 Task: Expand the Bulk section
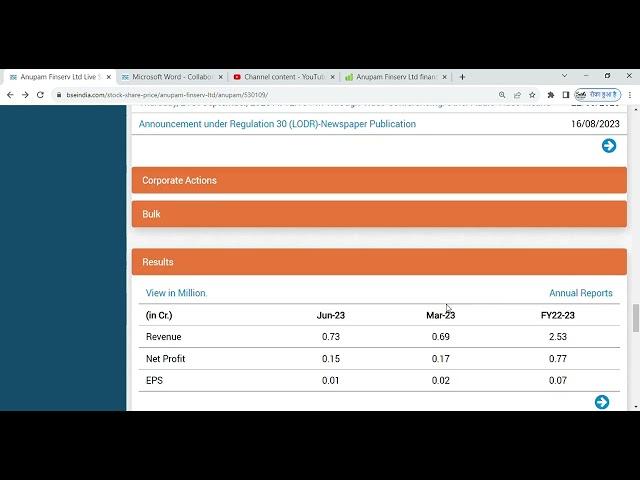(x=379, y=214)
